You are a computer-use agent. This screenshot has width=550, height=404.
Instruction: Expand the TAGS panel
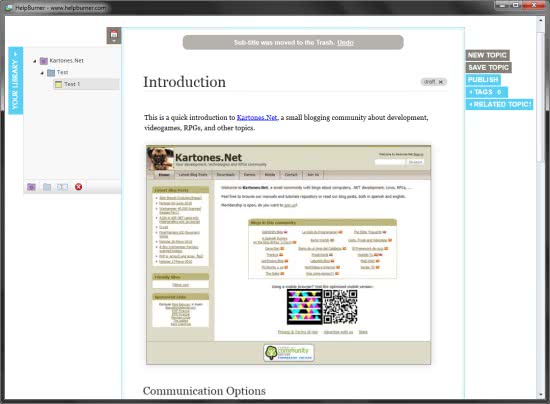(x=486, y=92)
